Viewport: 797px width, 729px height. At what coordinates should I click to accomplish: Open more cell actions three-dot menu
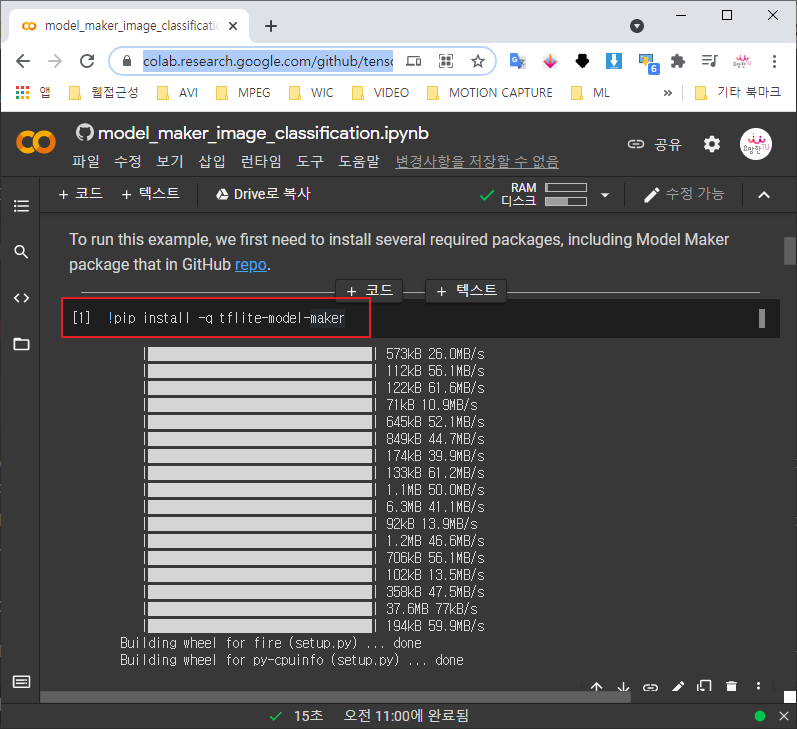pos(758,686)
